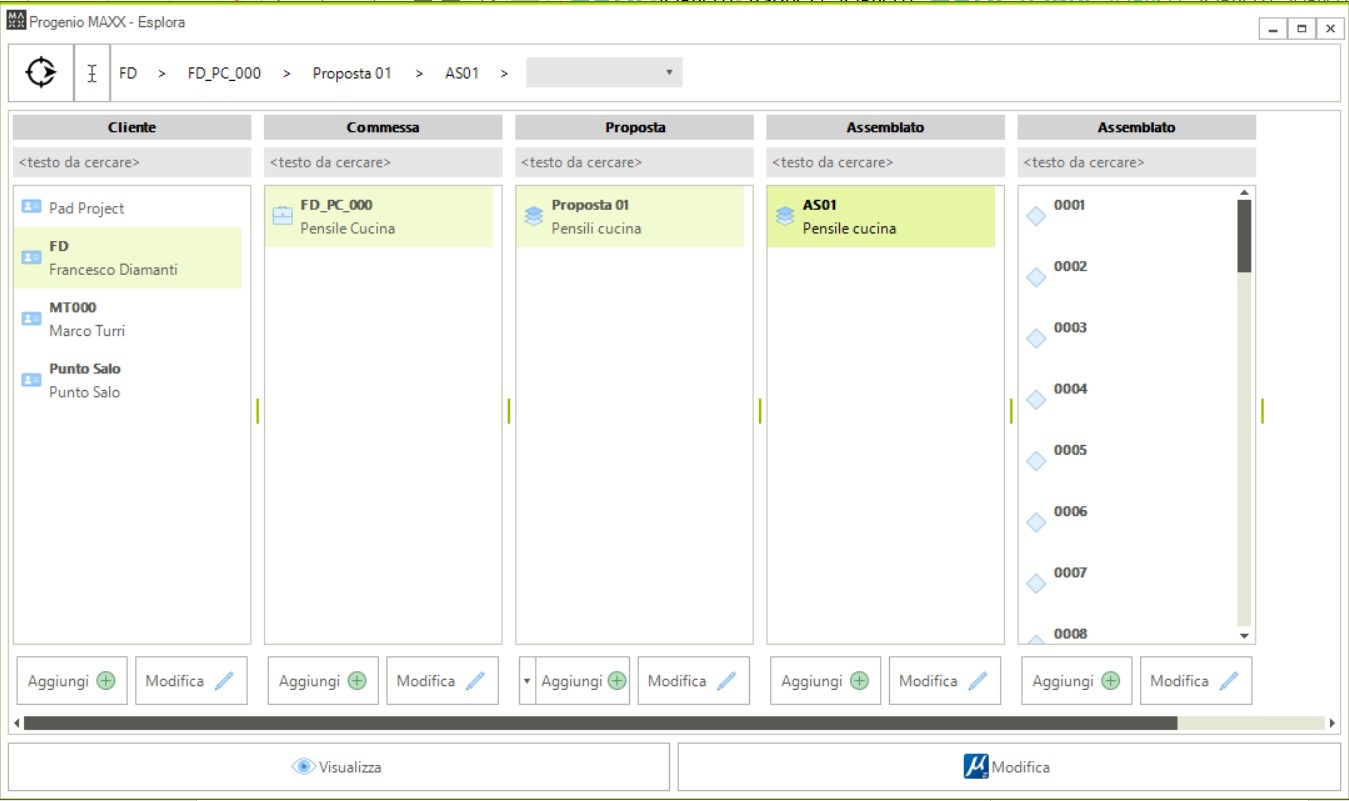Click Aggiungi under the Commessa column
1349x801 pixels.
coord(323,681)
